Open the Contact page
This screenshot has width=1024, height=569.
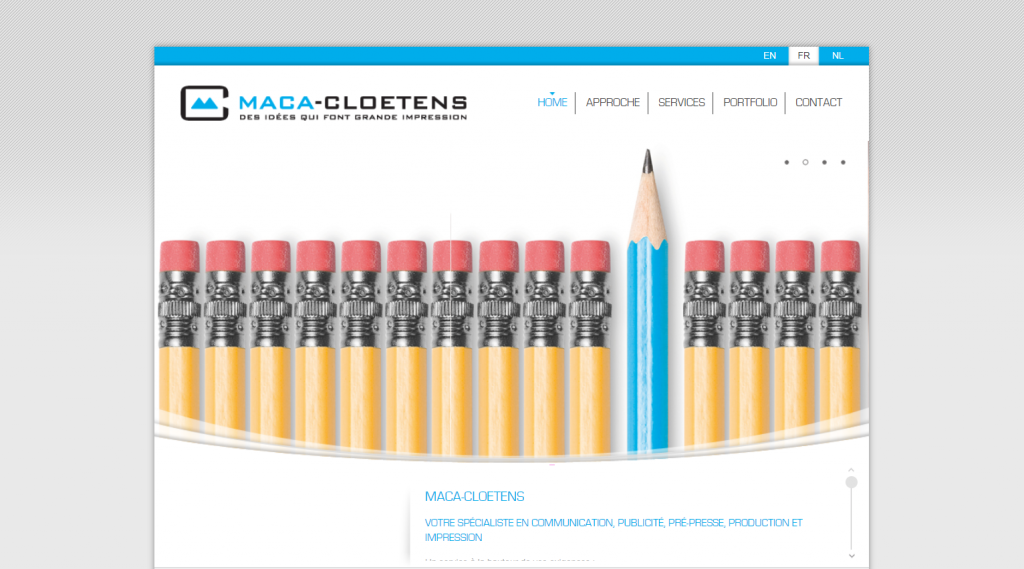coord(818,103)
